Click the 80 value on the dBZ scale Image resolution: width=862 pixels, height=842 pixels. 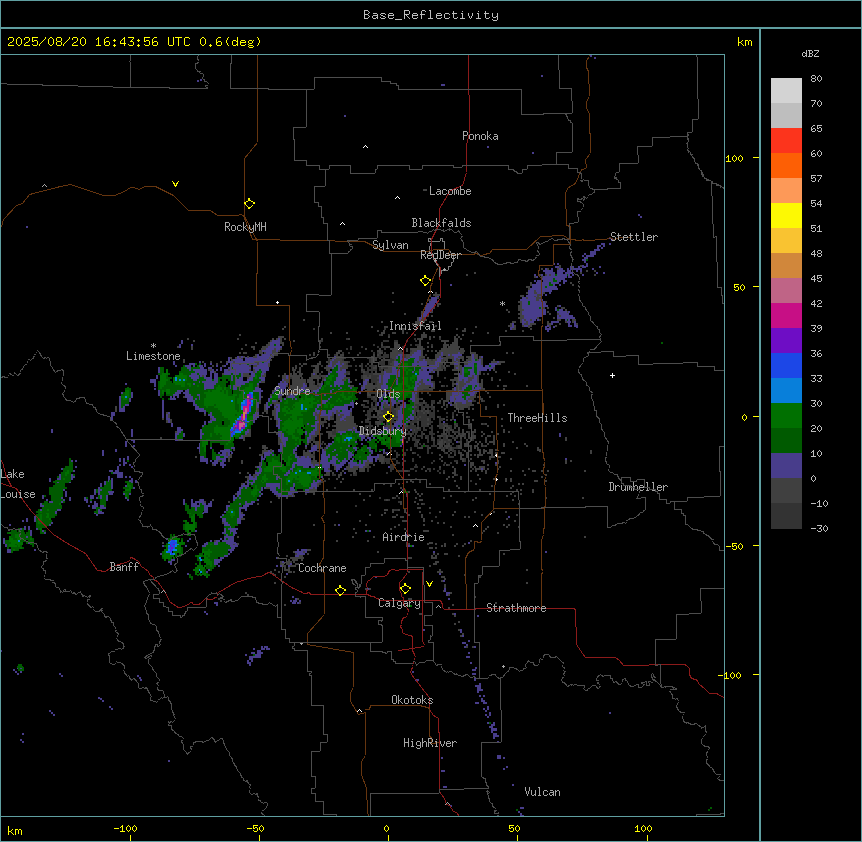[816, 79]
